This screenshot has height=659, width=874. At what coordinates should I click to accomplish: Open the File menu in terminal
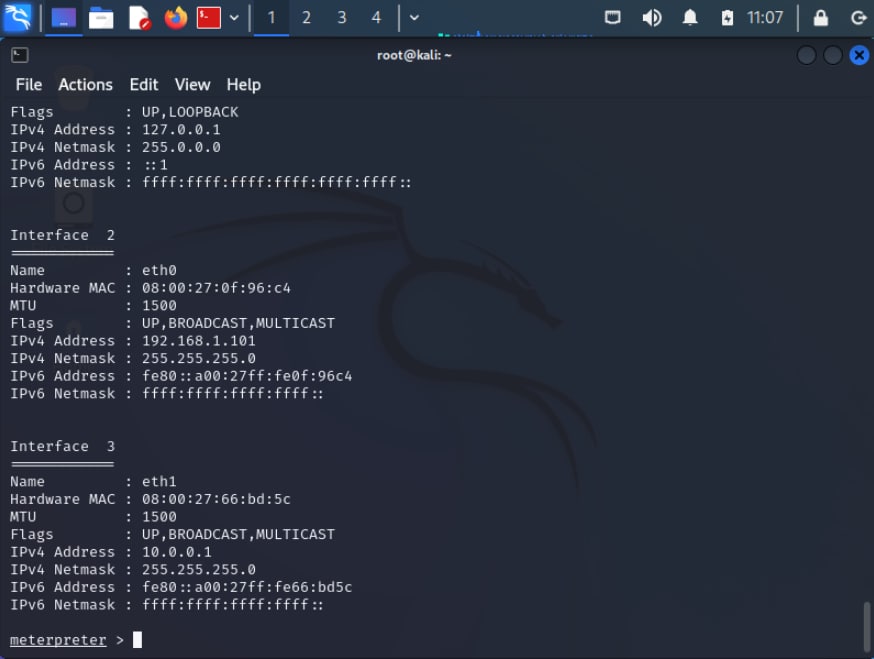click(x=29, y=85)
